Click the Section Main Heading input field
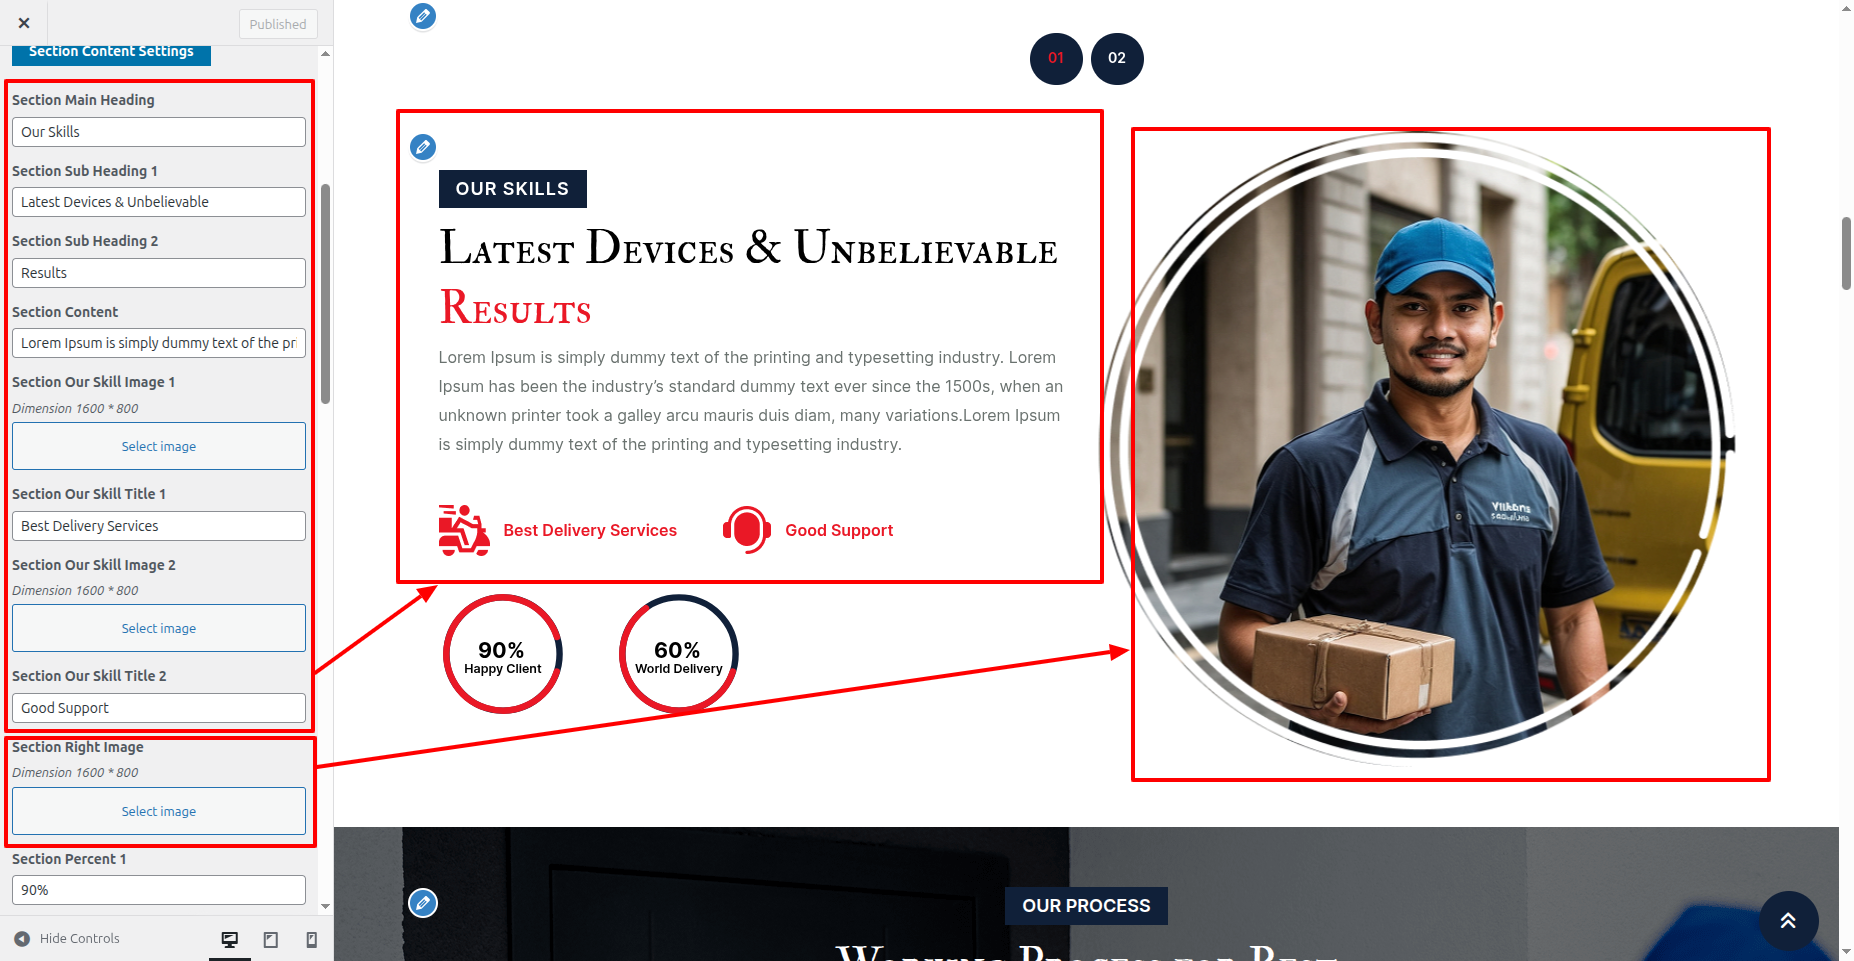The image size is (1854, 961). [x=159, y=132]
